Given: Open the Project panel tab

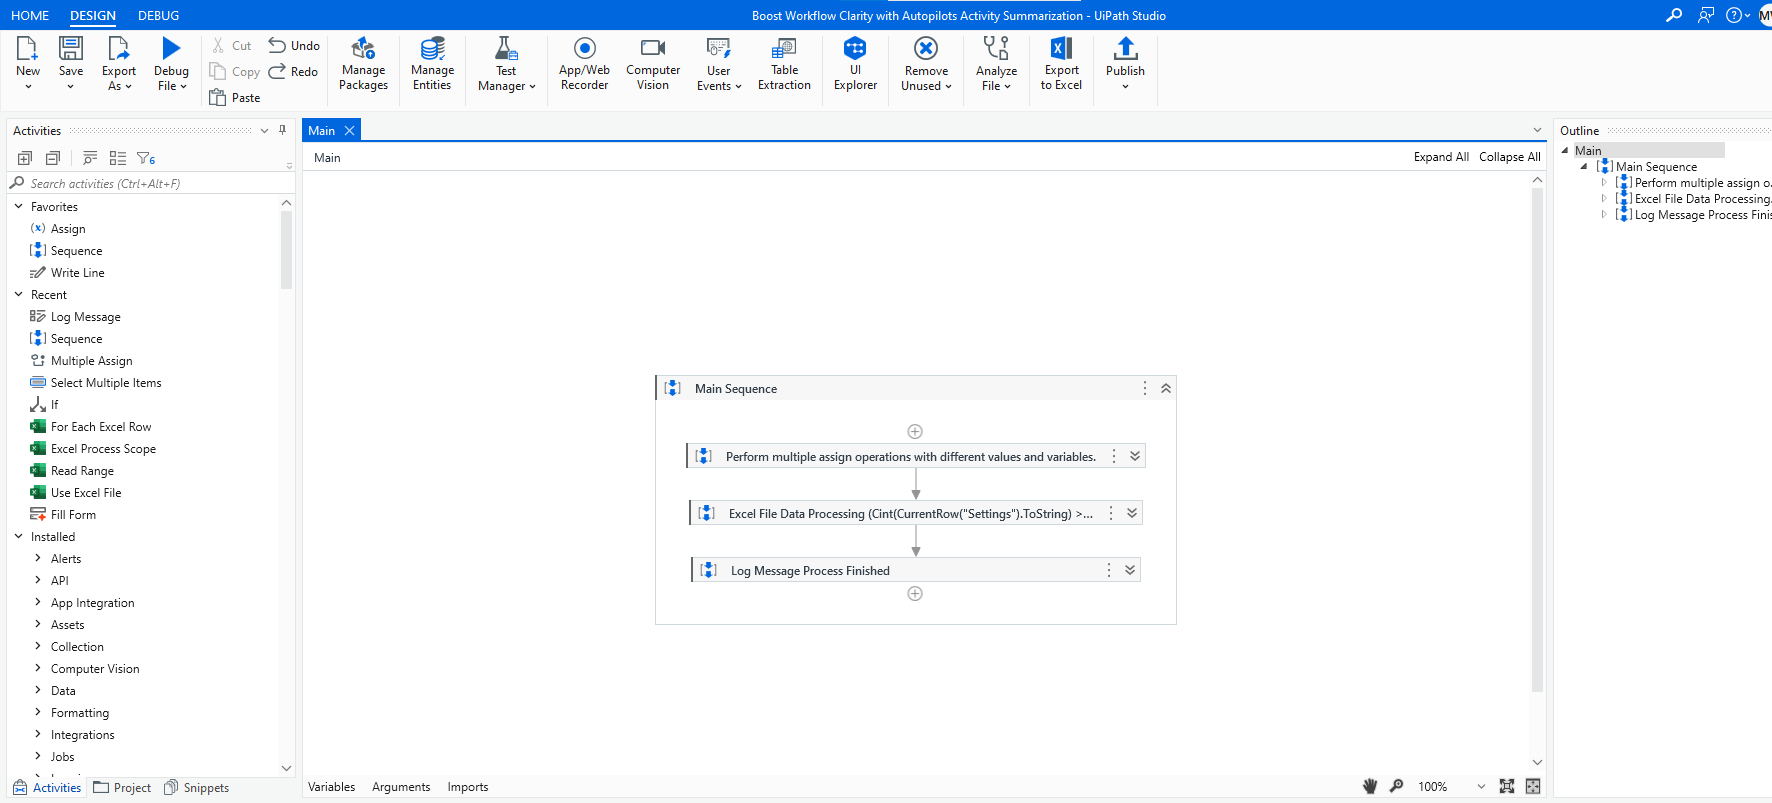Looking at the screenshot, I should [122, 788].
